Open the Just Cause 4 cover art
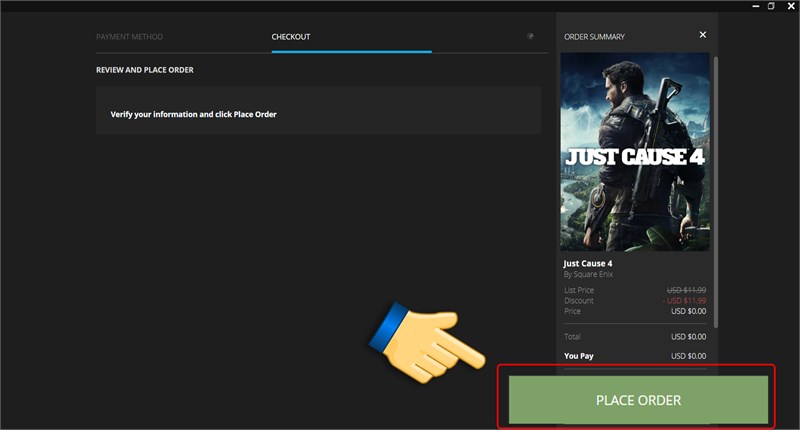 pos(635,151)
